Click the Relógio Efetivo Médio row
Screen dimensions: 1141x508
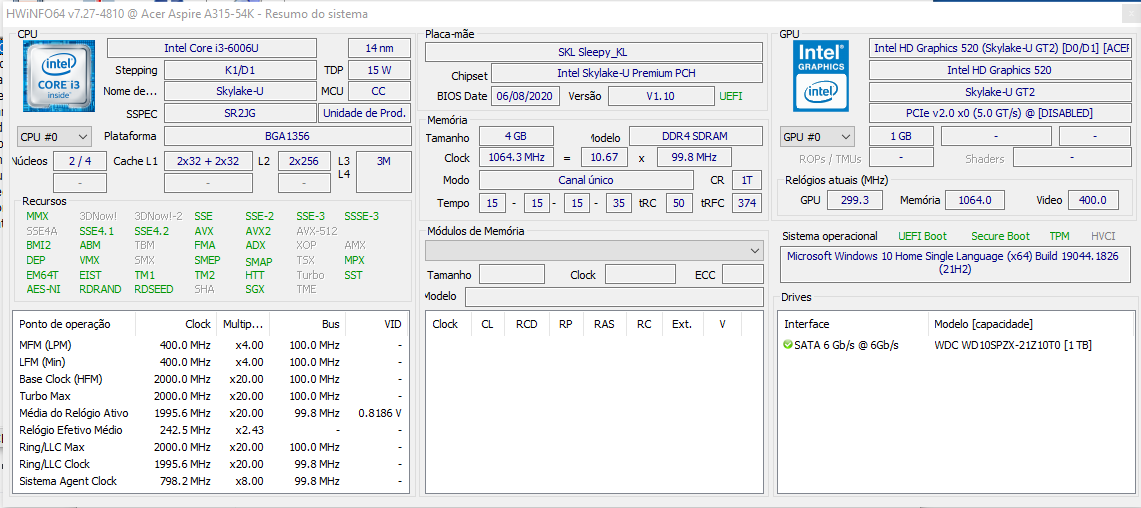(210, 430)
